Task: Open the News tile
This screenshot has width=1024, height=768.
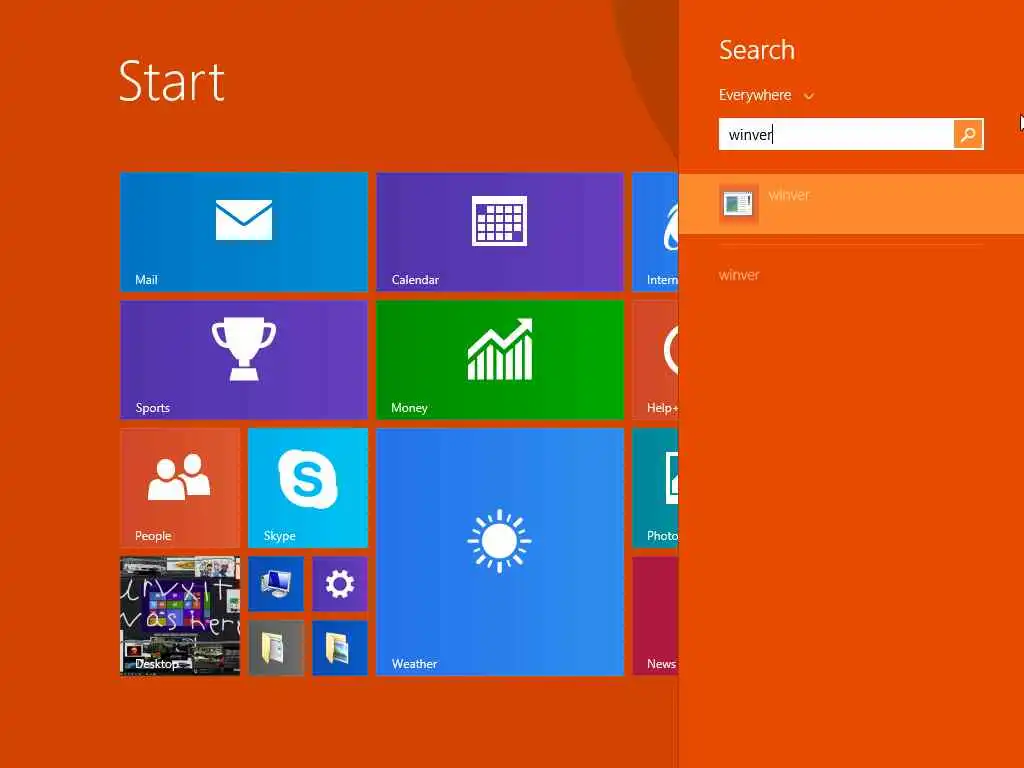Action: pos(655,615)
